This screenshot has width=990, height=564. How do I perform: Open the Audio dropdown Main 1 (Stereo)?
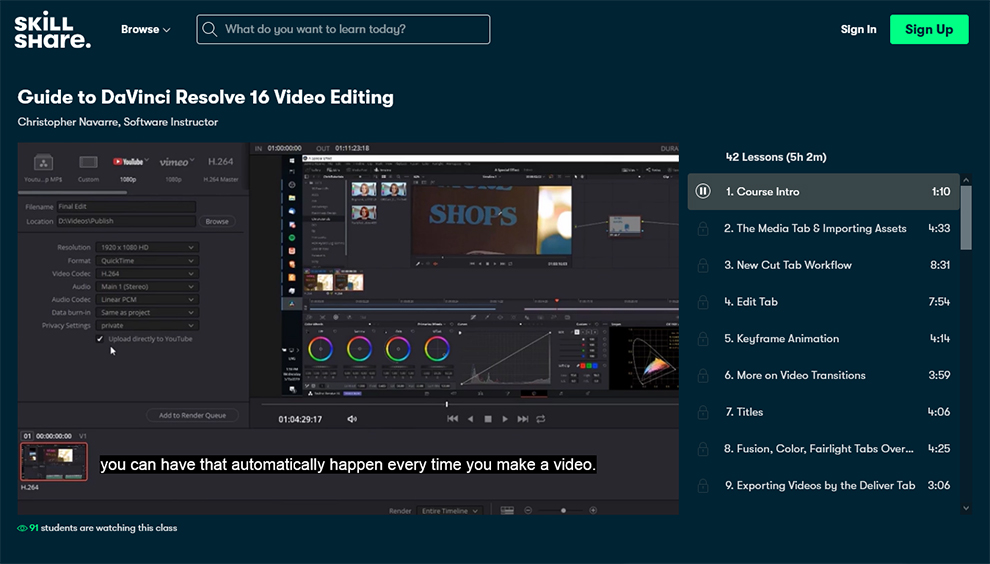tap(146, 287)
